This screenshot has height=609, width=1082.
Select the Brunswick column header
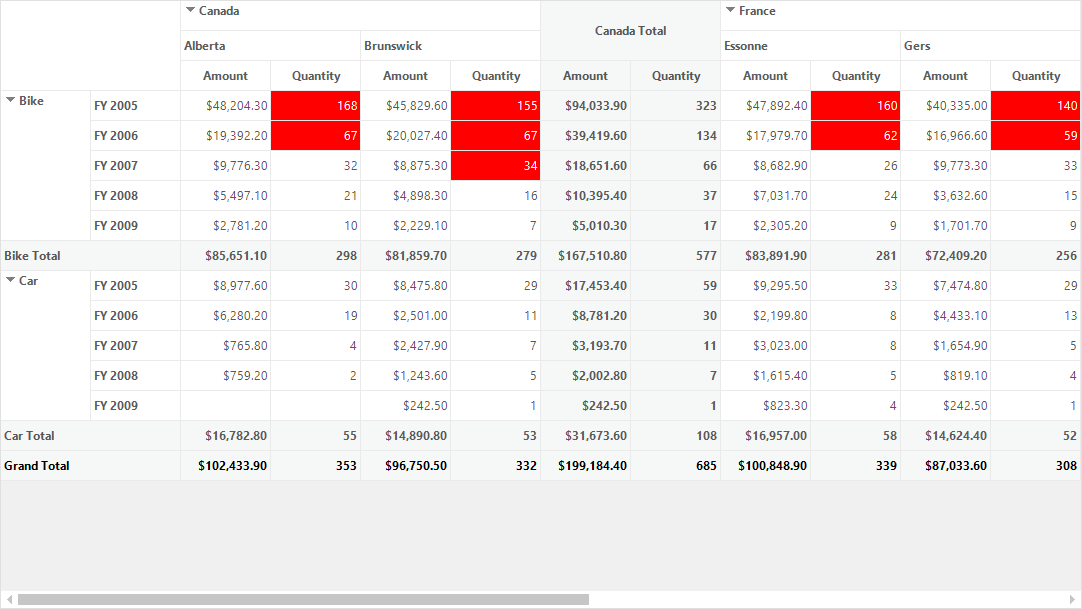click(450, 46)
